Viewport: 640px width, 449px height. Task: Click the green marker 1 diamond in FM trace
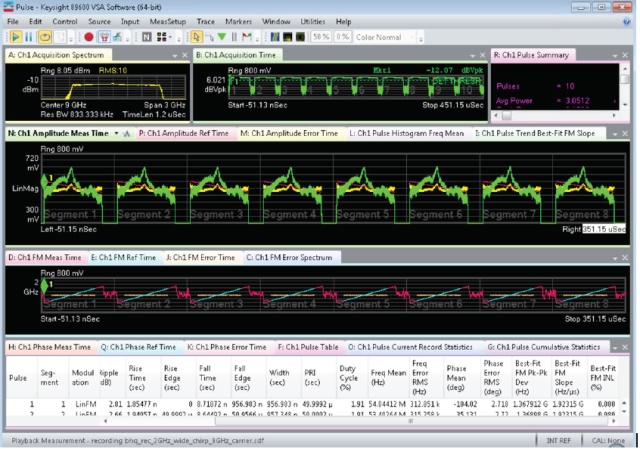pyautogui.click(x=44, y=286)
